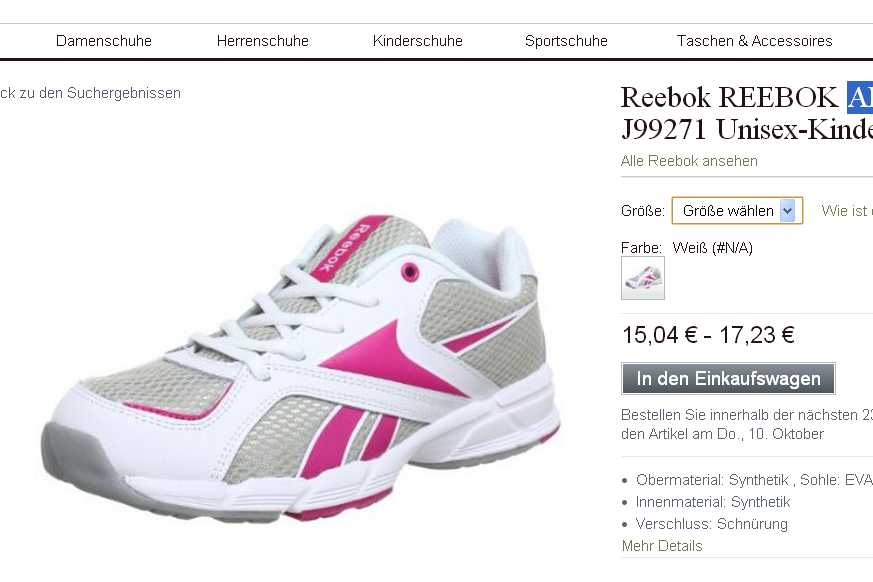Add item with In den Einkaufswagen
873x582 pixels.
pyautogui.click(x=728, y=379)
